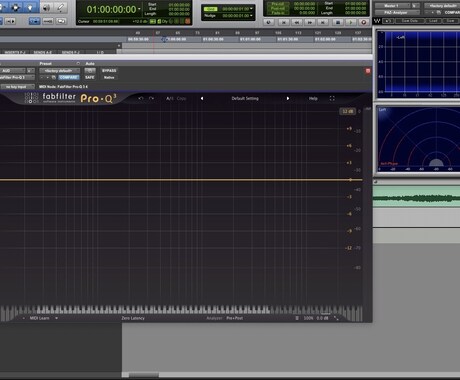Toggle Pro-Q full screen mode icon
Screen dimensions: 460x380
[x=332, y=99]
